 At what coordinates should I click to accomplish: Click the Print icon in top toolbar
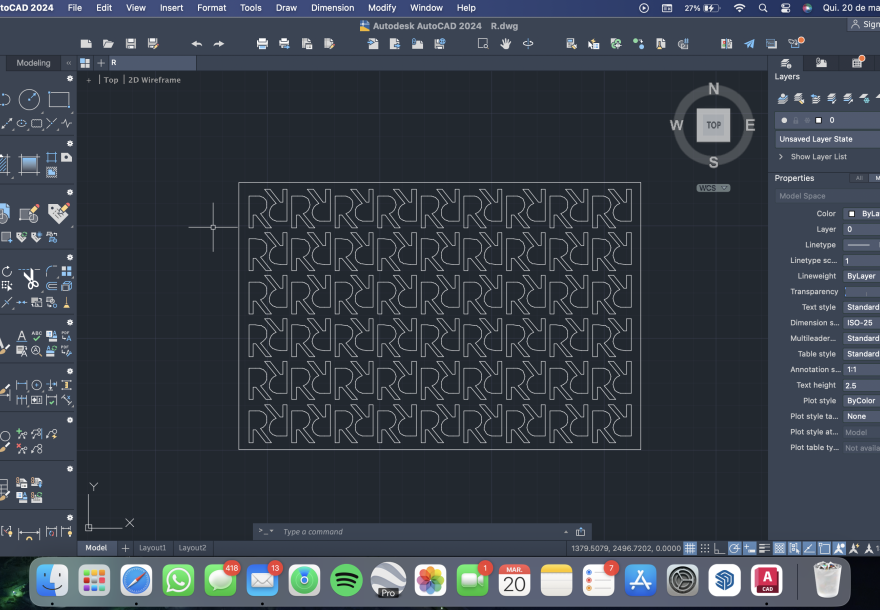(x=262, y=44)
